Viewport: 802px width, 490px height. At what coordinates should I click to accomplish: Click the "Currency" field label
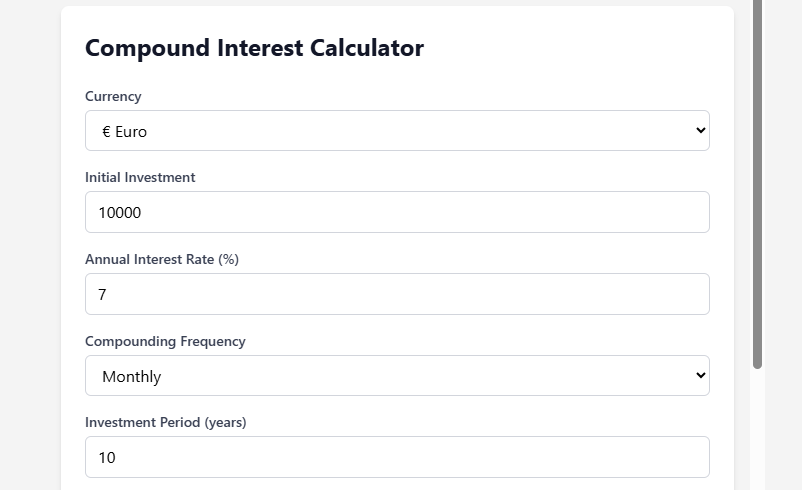[113, 97]
